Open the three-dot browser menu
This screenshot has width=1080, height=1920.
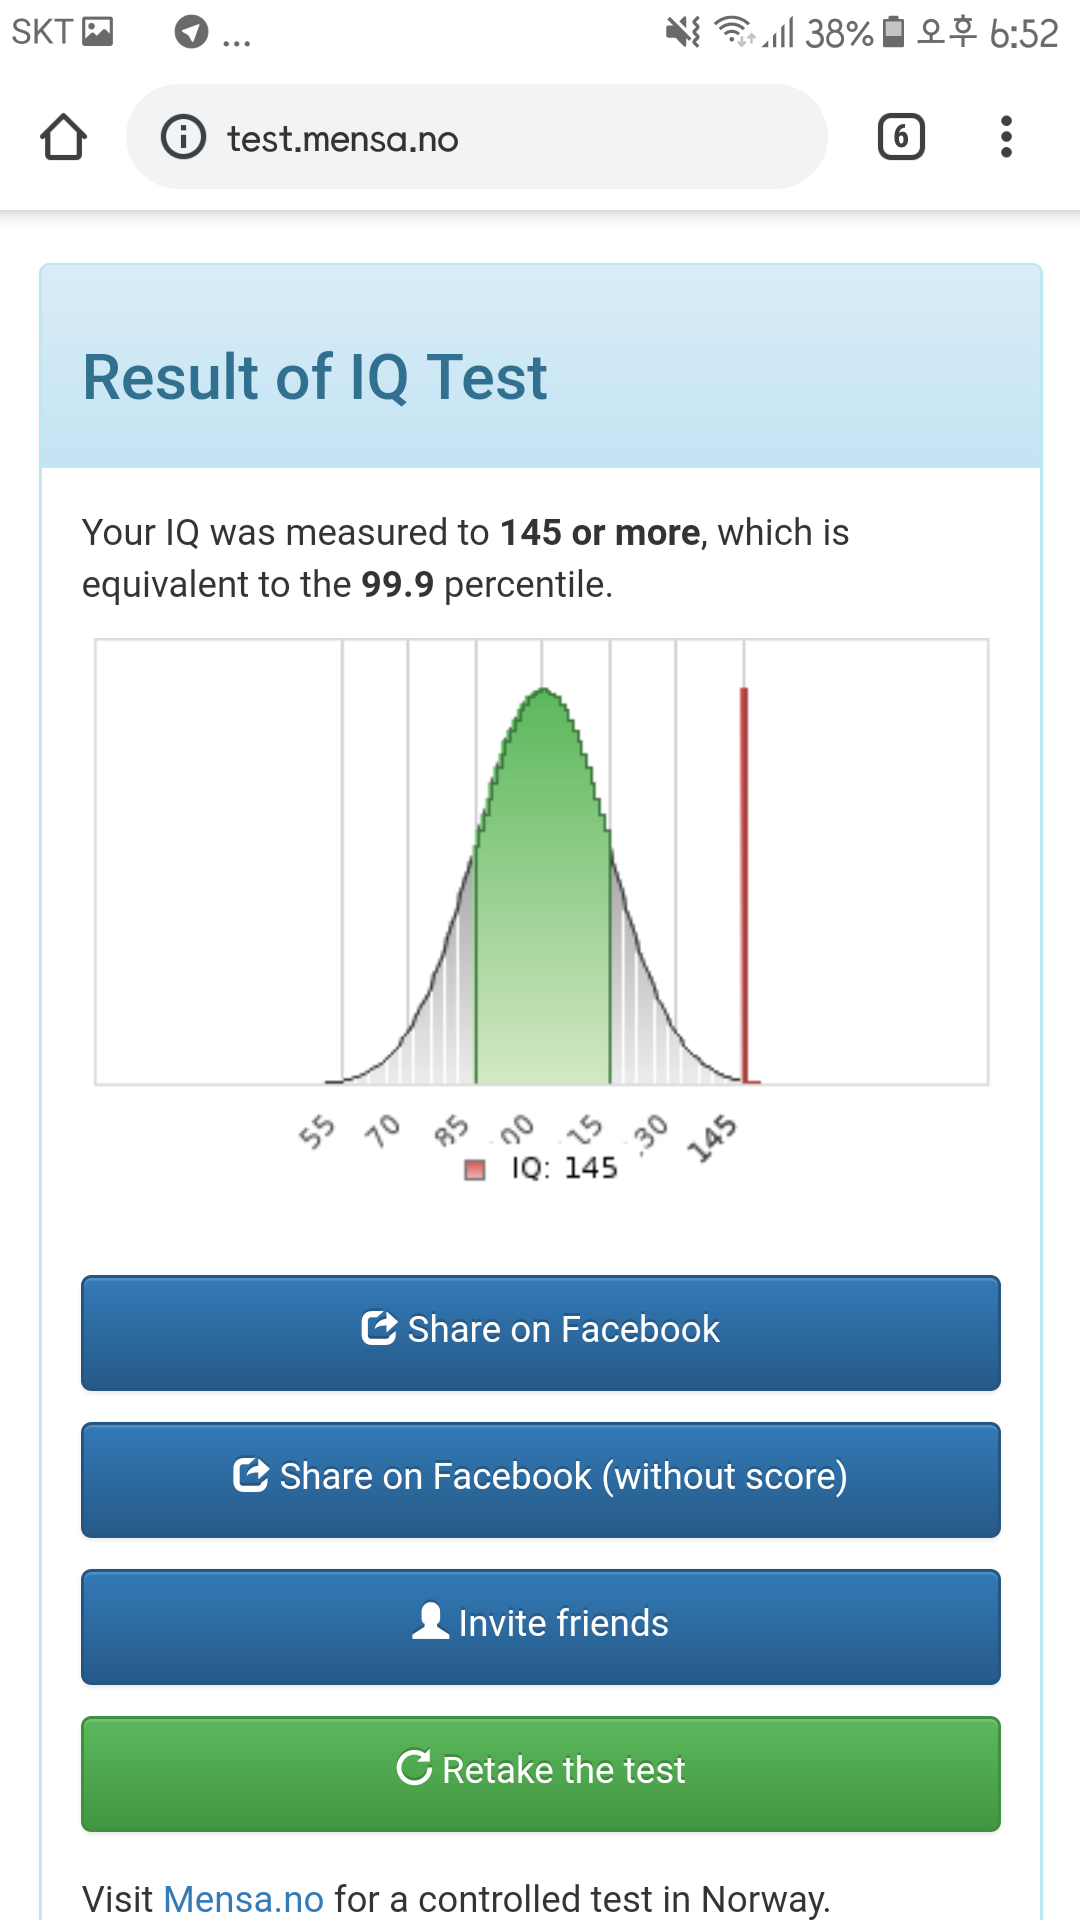click(1006, 137)
